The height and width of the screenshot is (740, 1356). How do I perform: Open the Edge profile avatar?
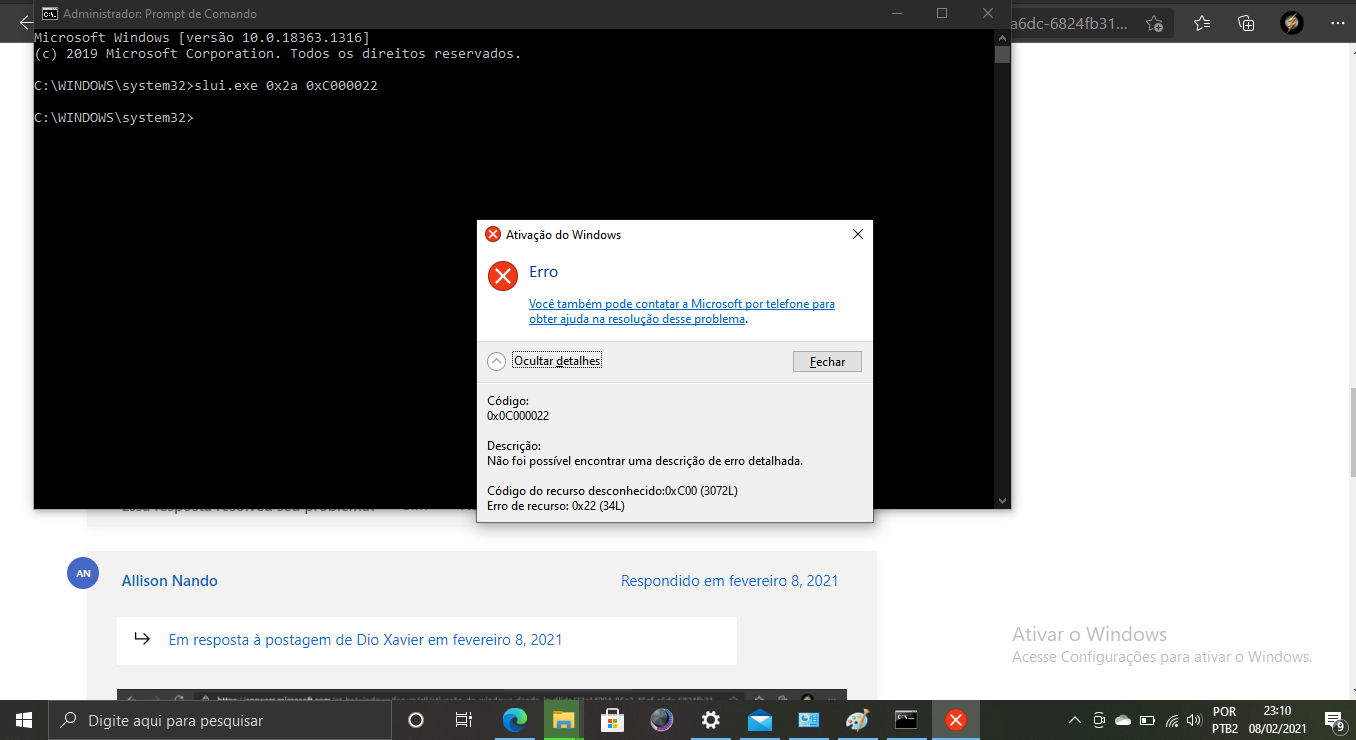(1291, 23)
